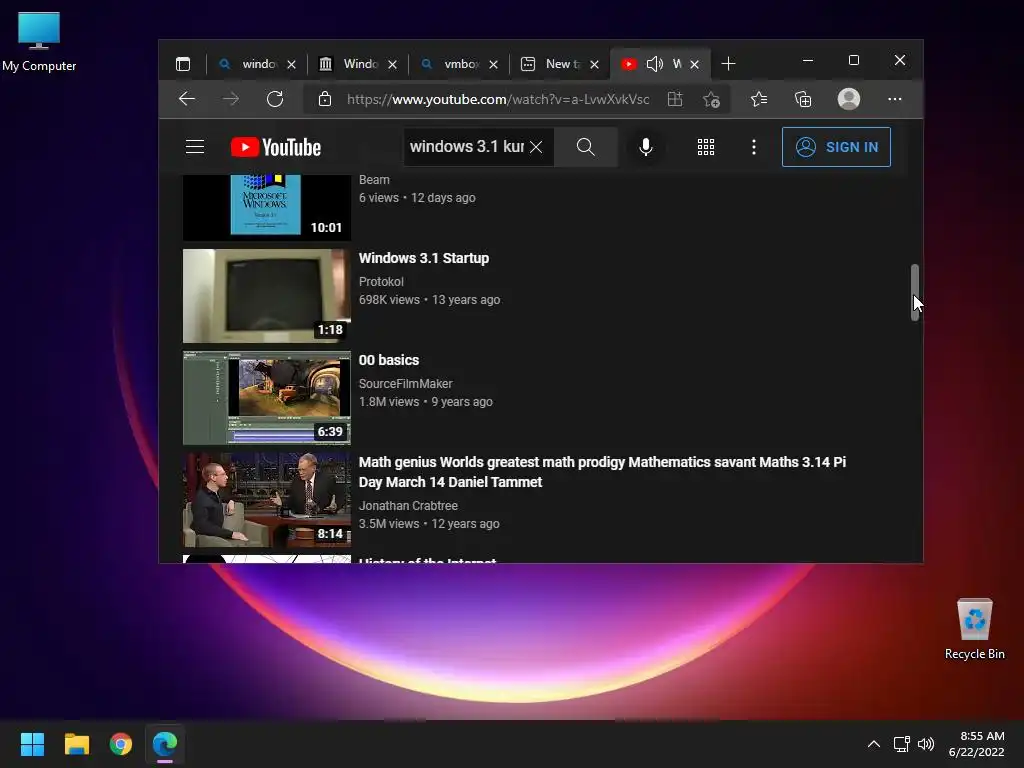The width and height of the screenshot is (1024, 768).
Task: Open the SourceFilmMaker channel link
Action: pyautogui.click(x=406, y=383)
